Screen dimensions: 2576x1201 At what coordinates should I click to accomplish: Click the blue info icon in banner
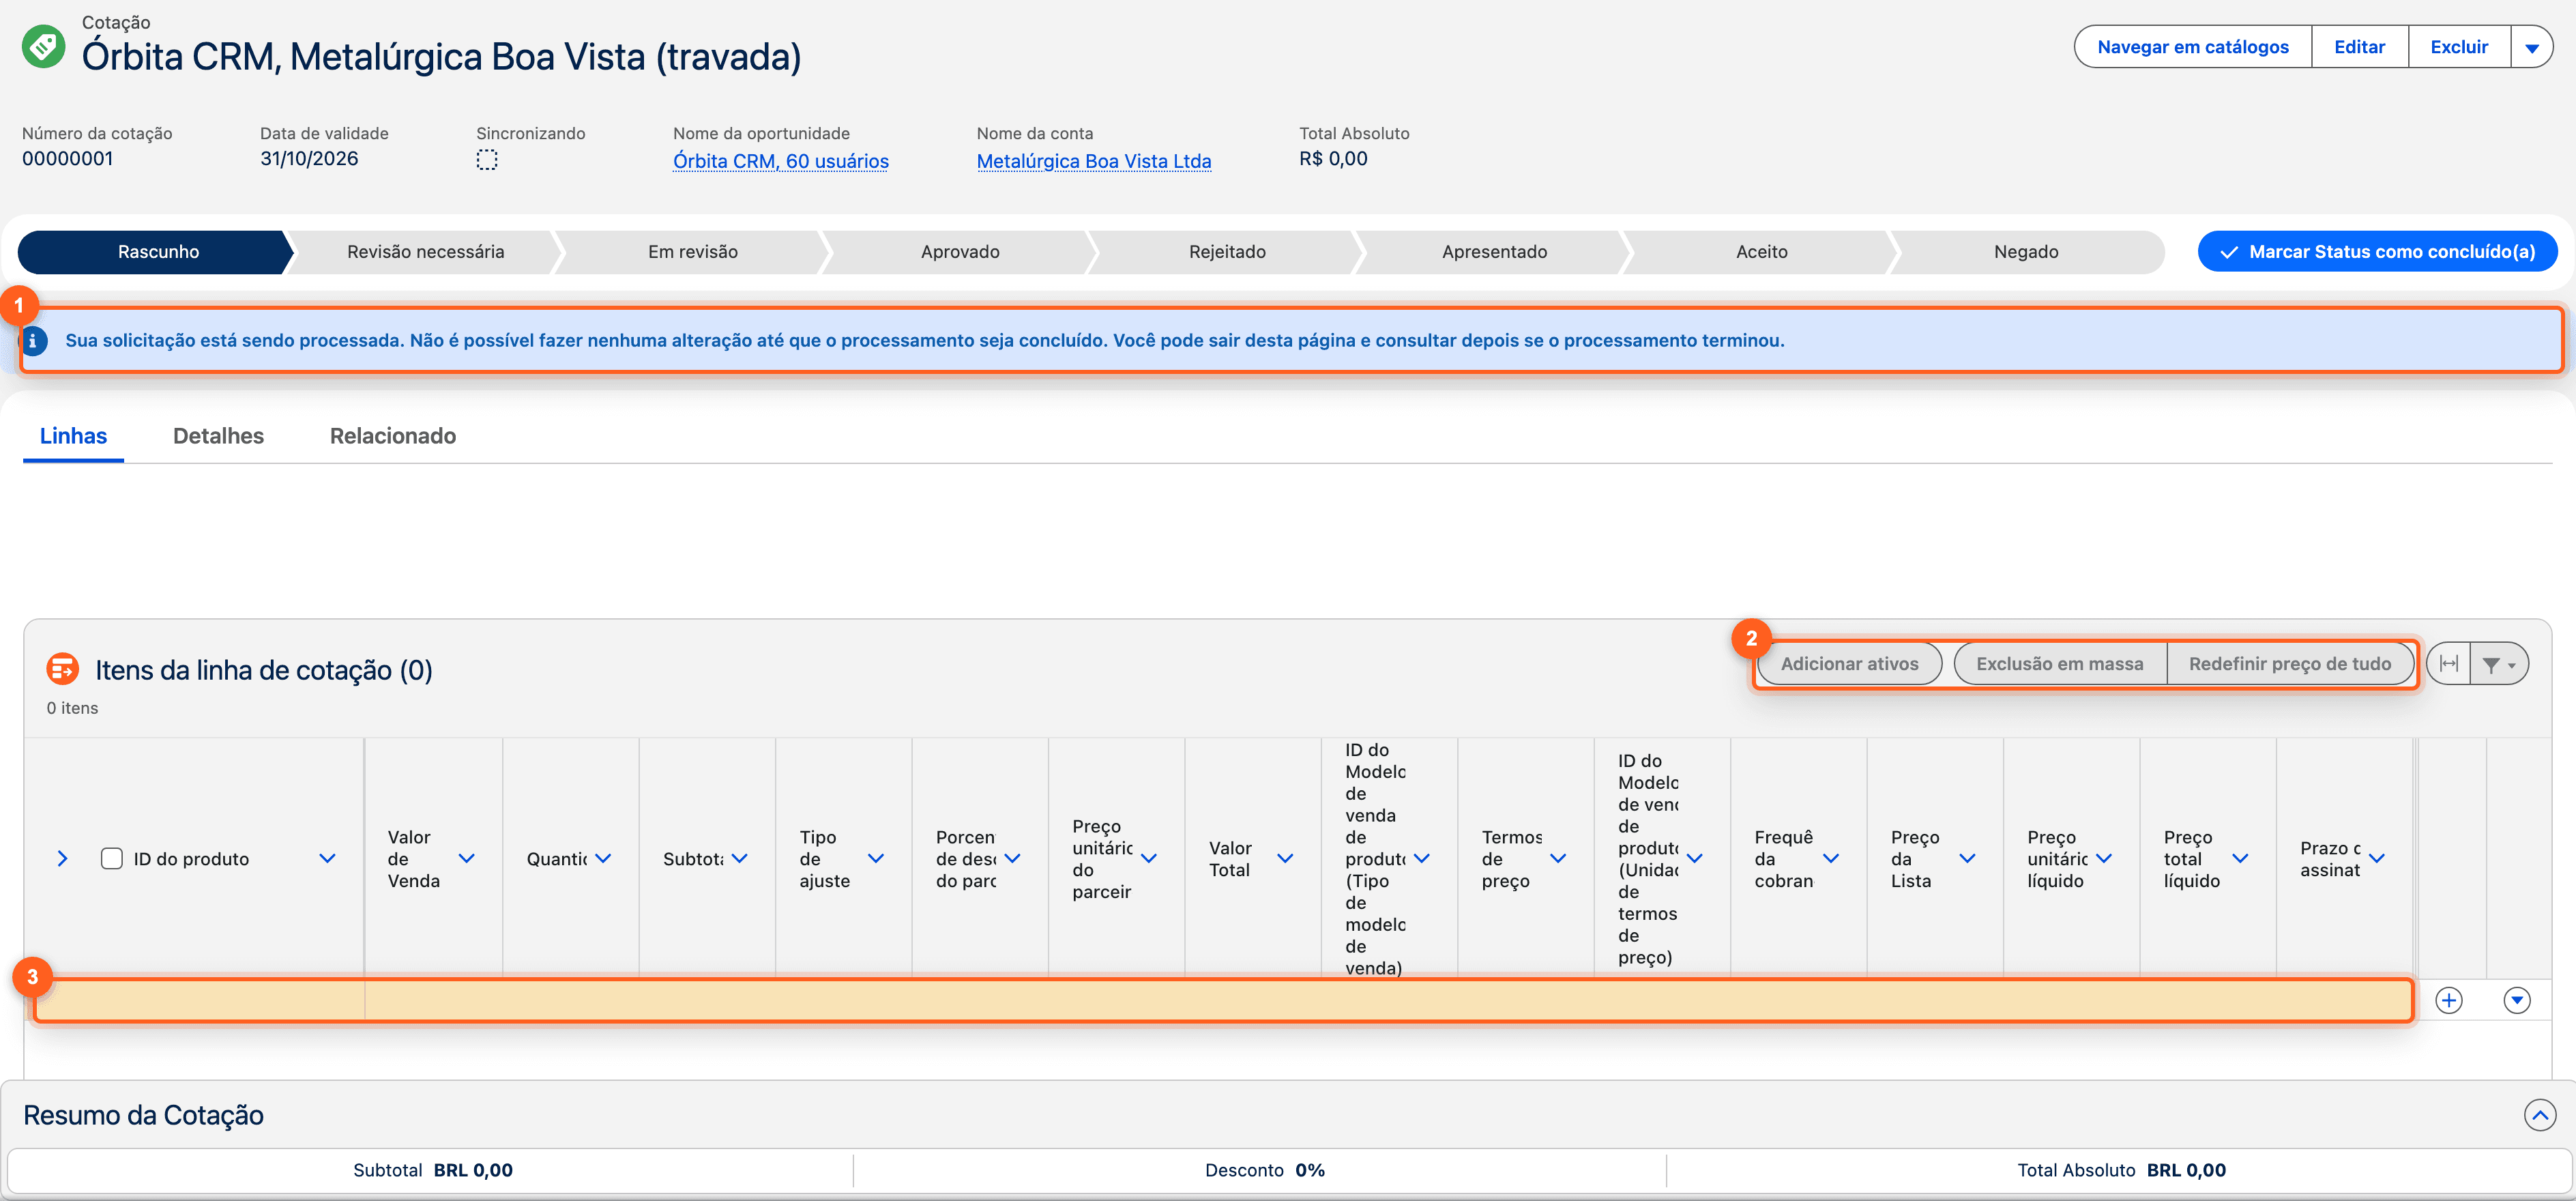point(33,340)
